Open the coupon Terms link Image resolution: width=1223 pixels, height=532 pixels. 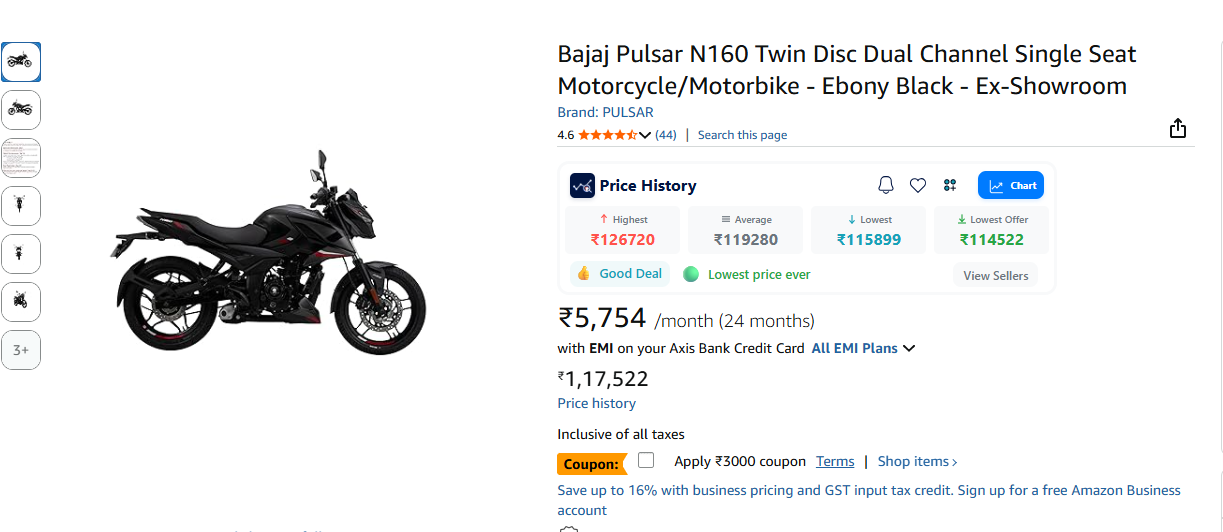(x=835, y=461)
